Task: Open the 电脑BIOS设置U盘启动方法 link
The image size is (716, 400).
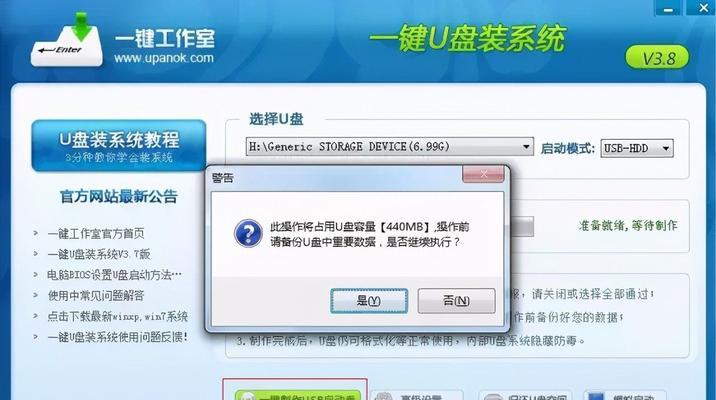Action: [x=114, y=275]
